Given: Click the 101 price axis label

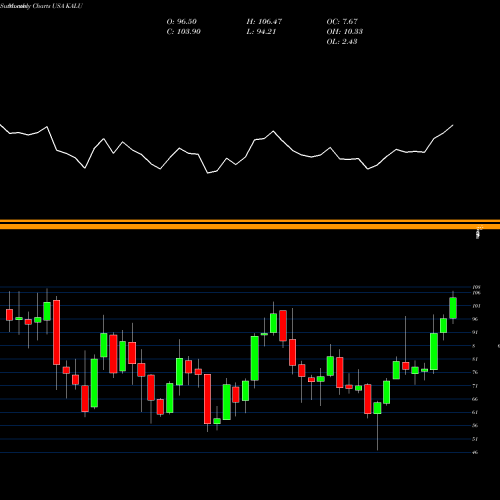Looking at the screenshot, I should (x=477, y=306).
